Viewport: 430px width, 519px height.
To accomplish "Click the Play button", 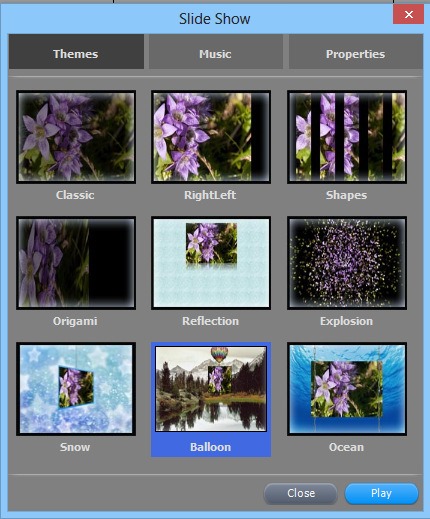I will tap(381, 493).
